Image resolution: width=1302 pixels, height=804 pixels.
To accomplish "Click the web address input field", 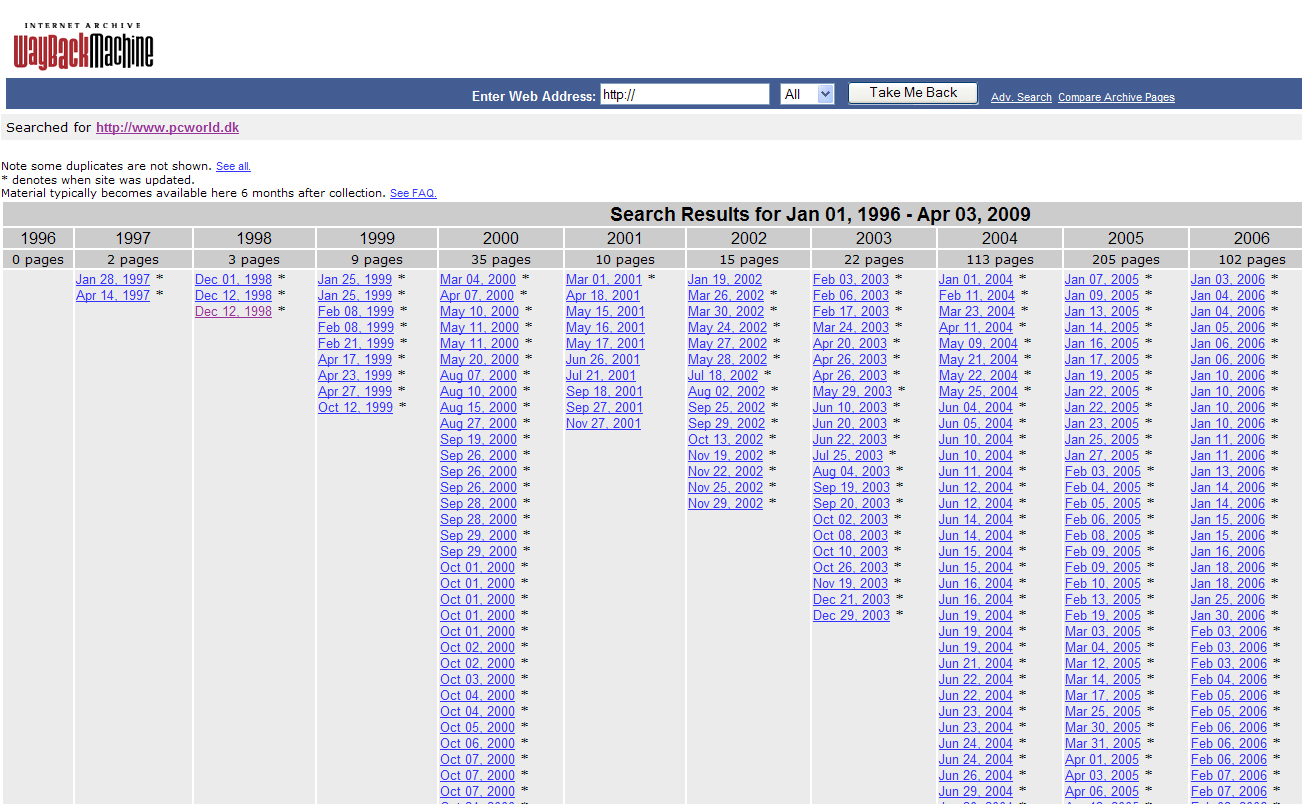I will (684, 95).
